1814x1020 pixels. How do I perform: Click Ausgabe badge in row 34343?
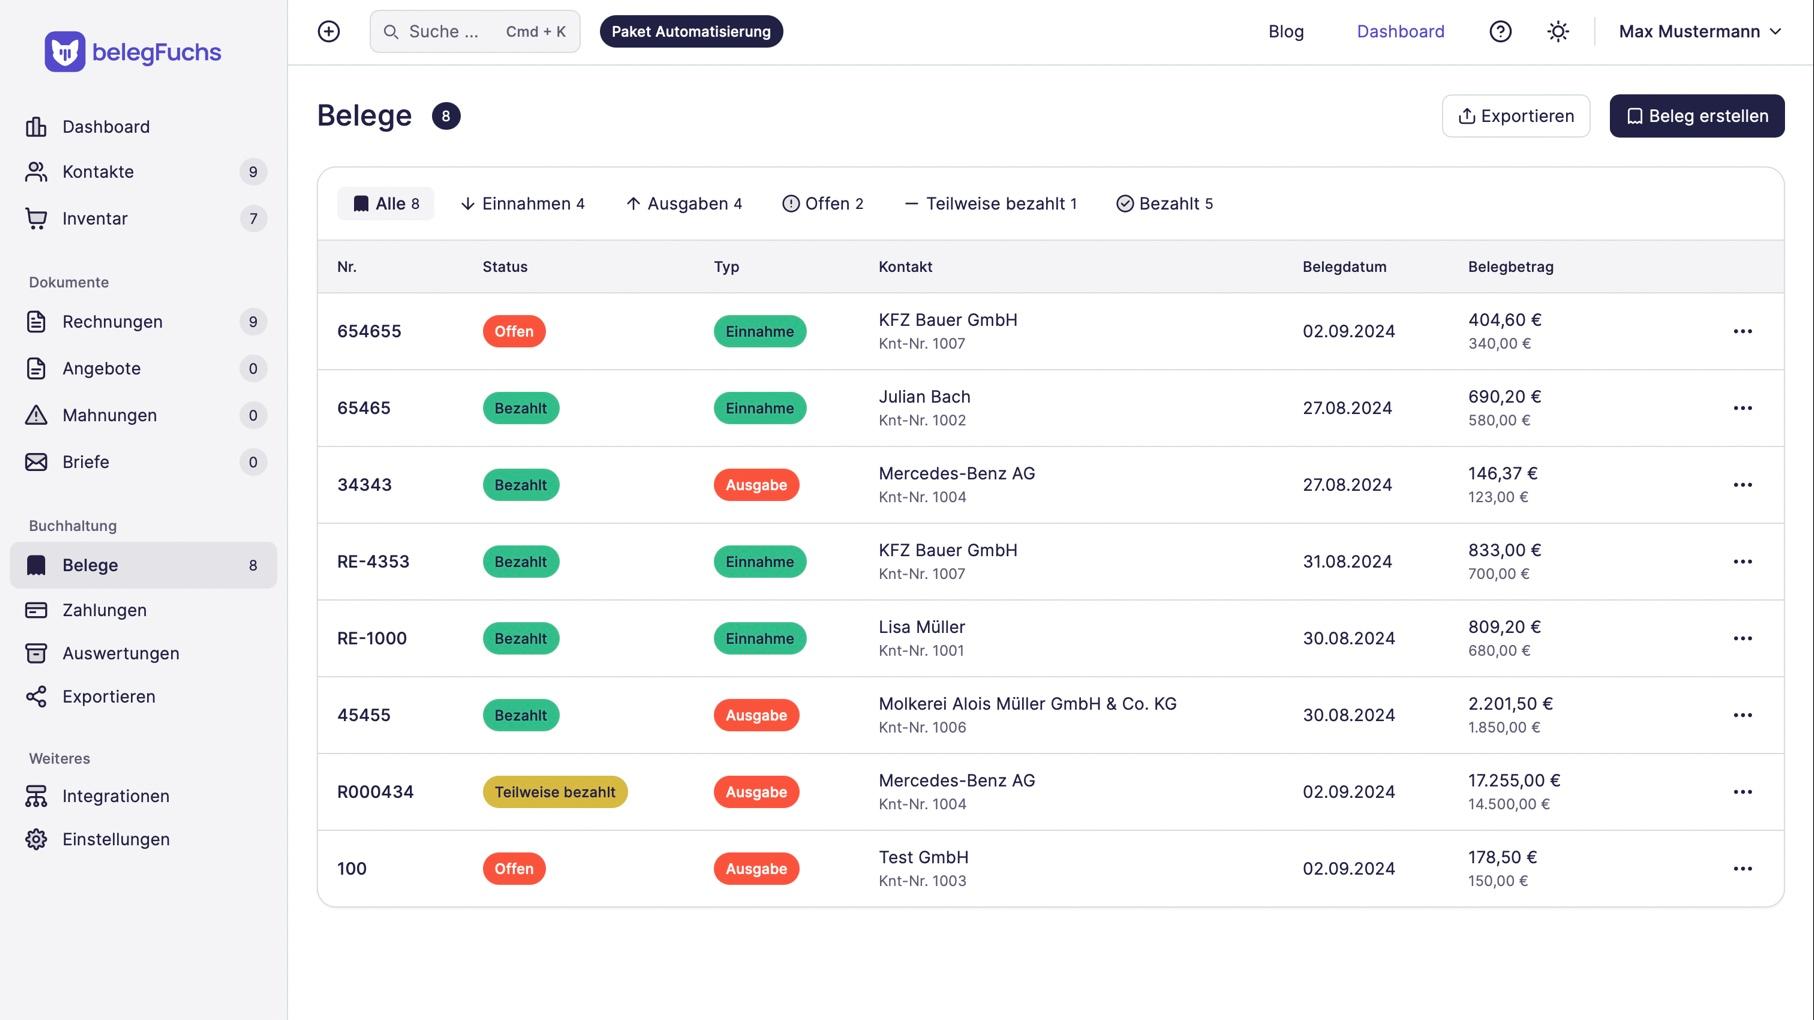coord(756,485)
